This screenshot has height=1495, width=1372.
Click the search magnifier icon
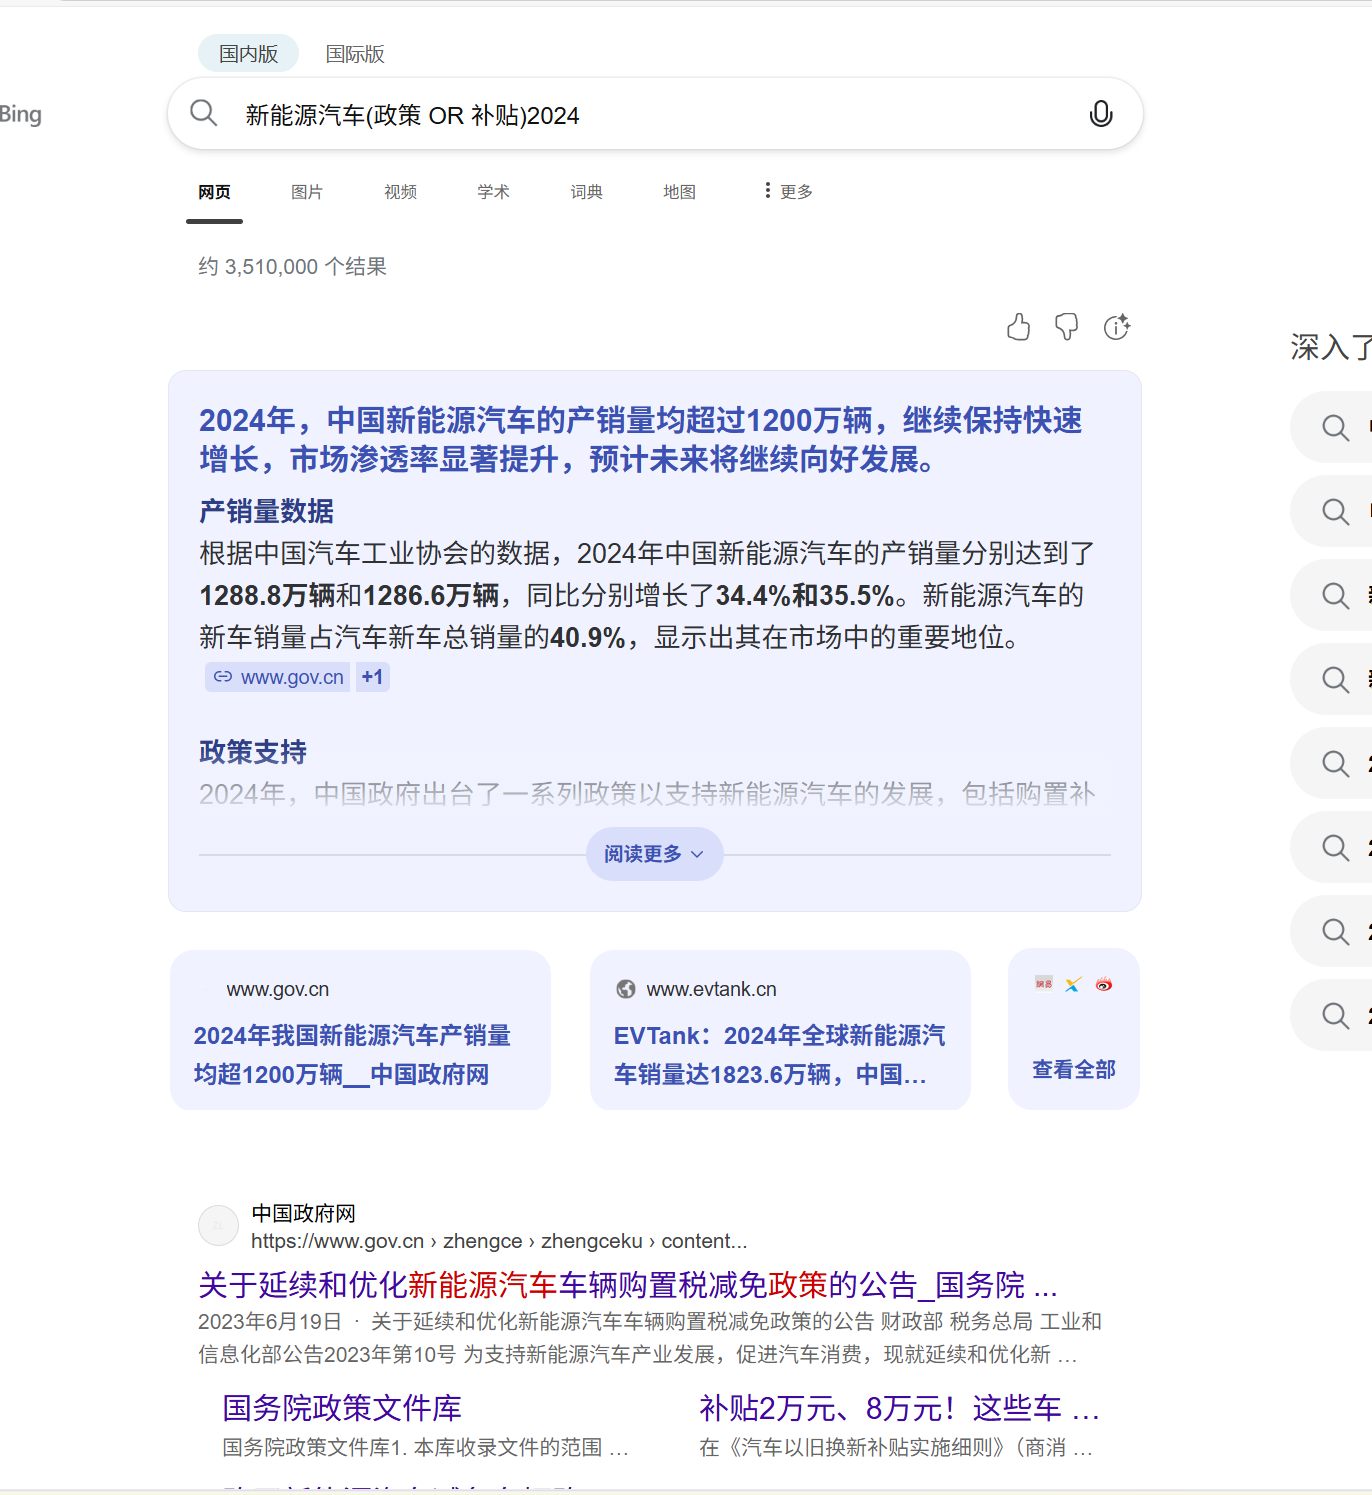coord(203,113)
